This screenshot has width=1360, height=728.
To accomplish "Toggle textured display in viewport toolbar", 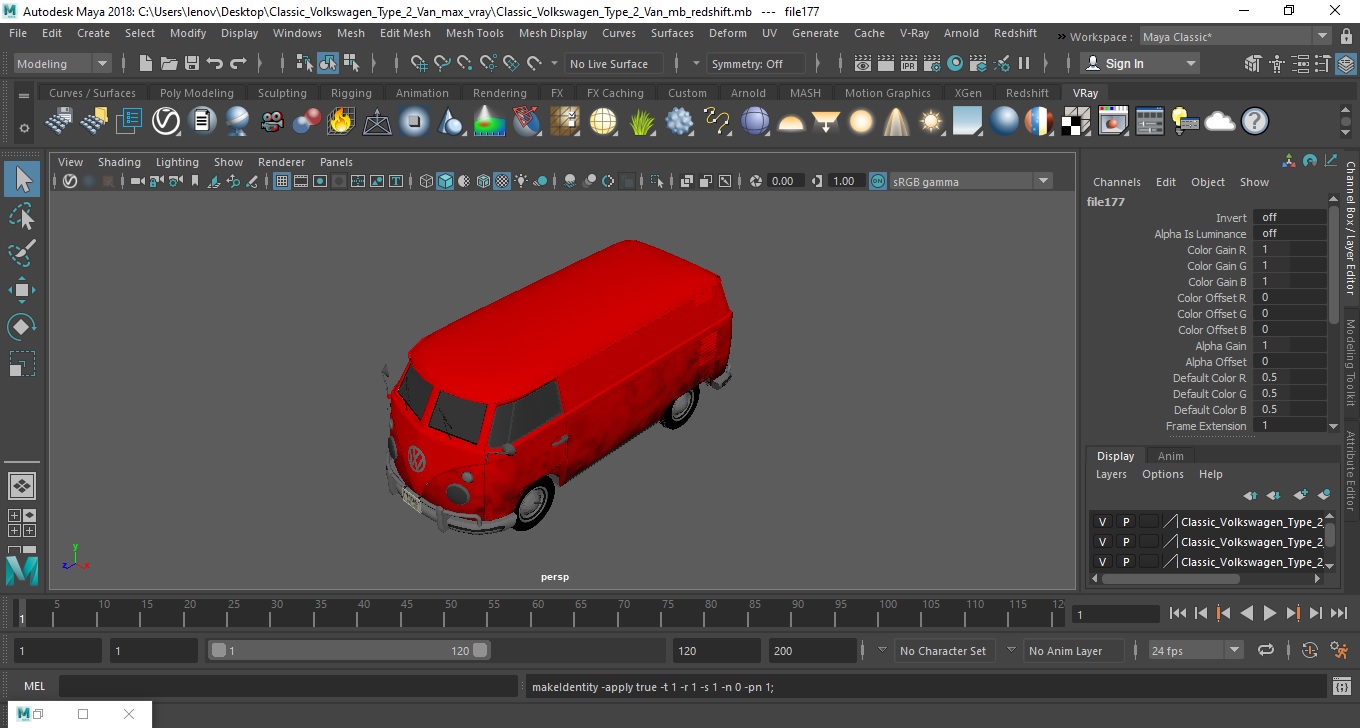I will click(503, 181).
